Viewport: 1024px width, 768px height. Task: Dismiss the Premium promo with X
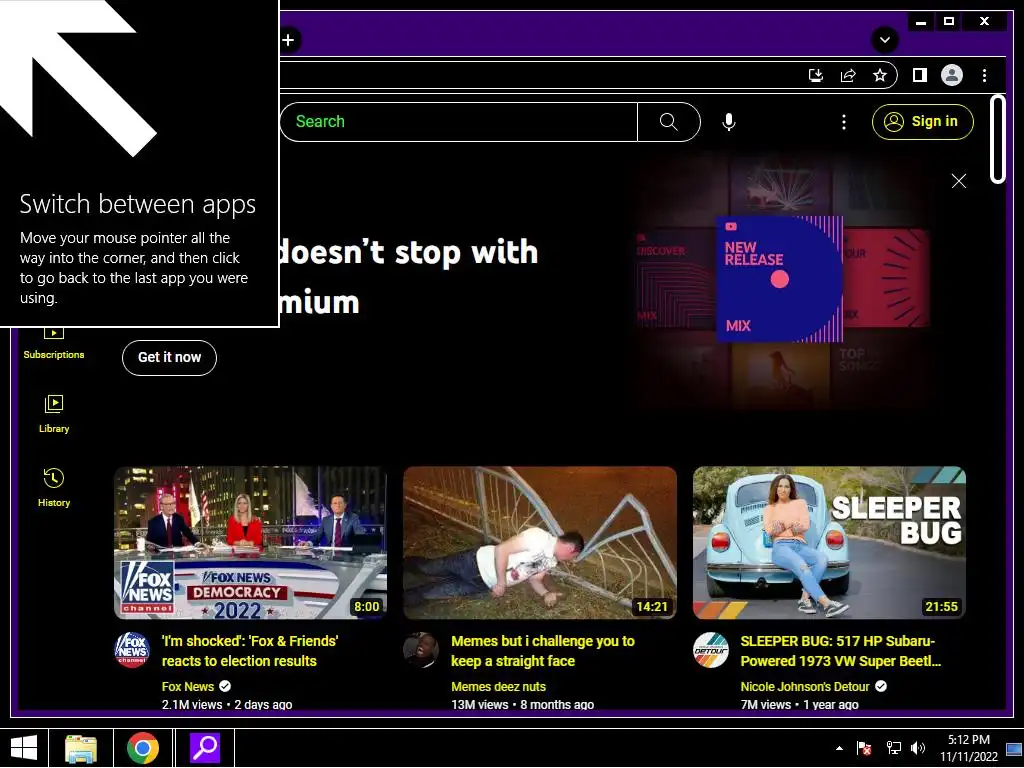(959, 181)
